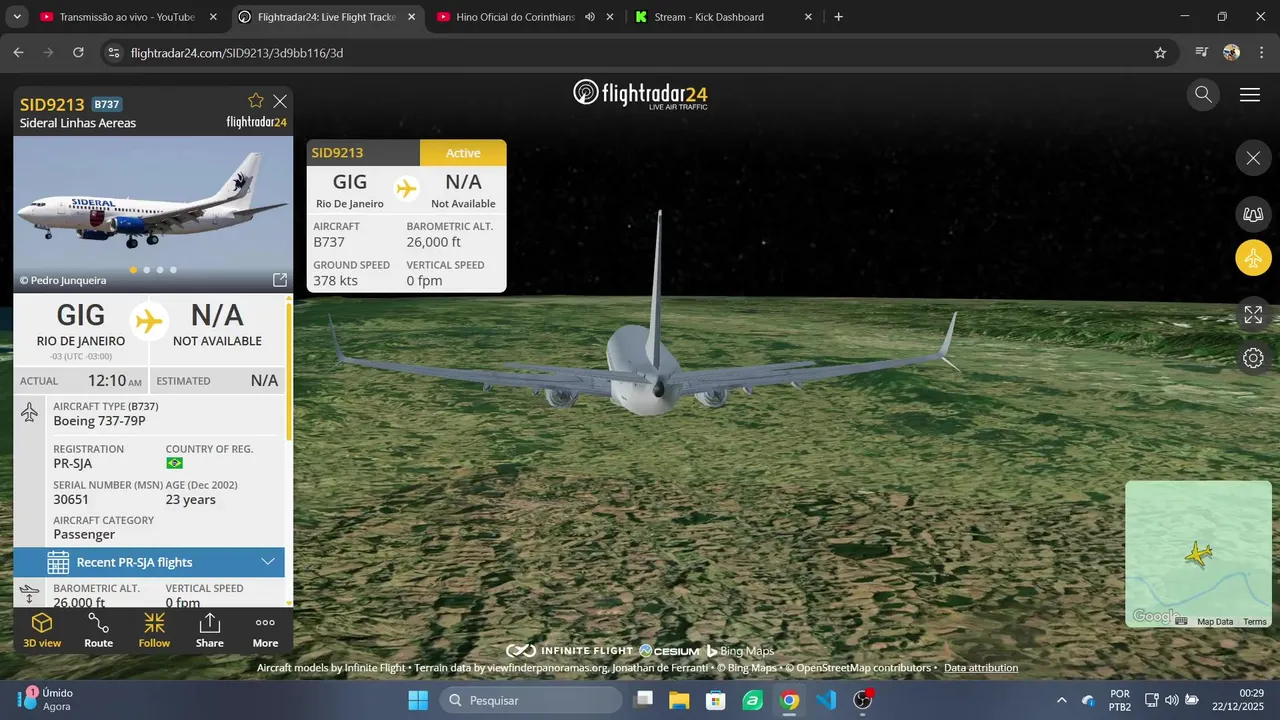Click registration PR-SJA text
This screenshot has height=720, width=1280.
[x=73, y=464]
